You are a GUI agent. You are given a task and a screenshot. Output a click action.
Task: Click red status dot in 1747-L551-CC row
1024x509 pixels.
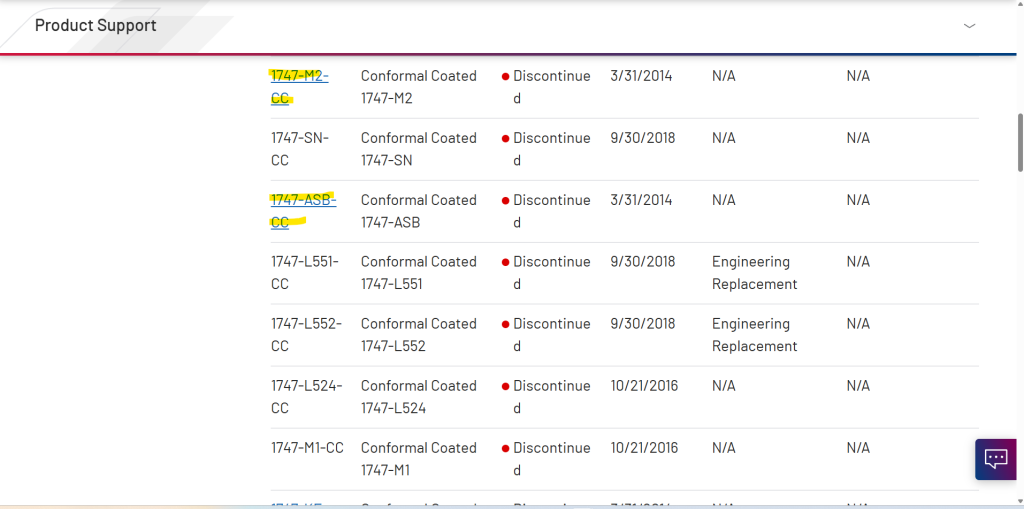point(506,262)
